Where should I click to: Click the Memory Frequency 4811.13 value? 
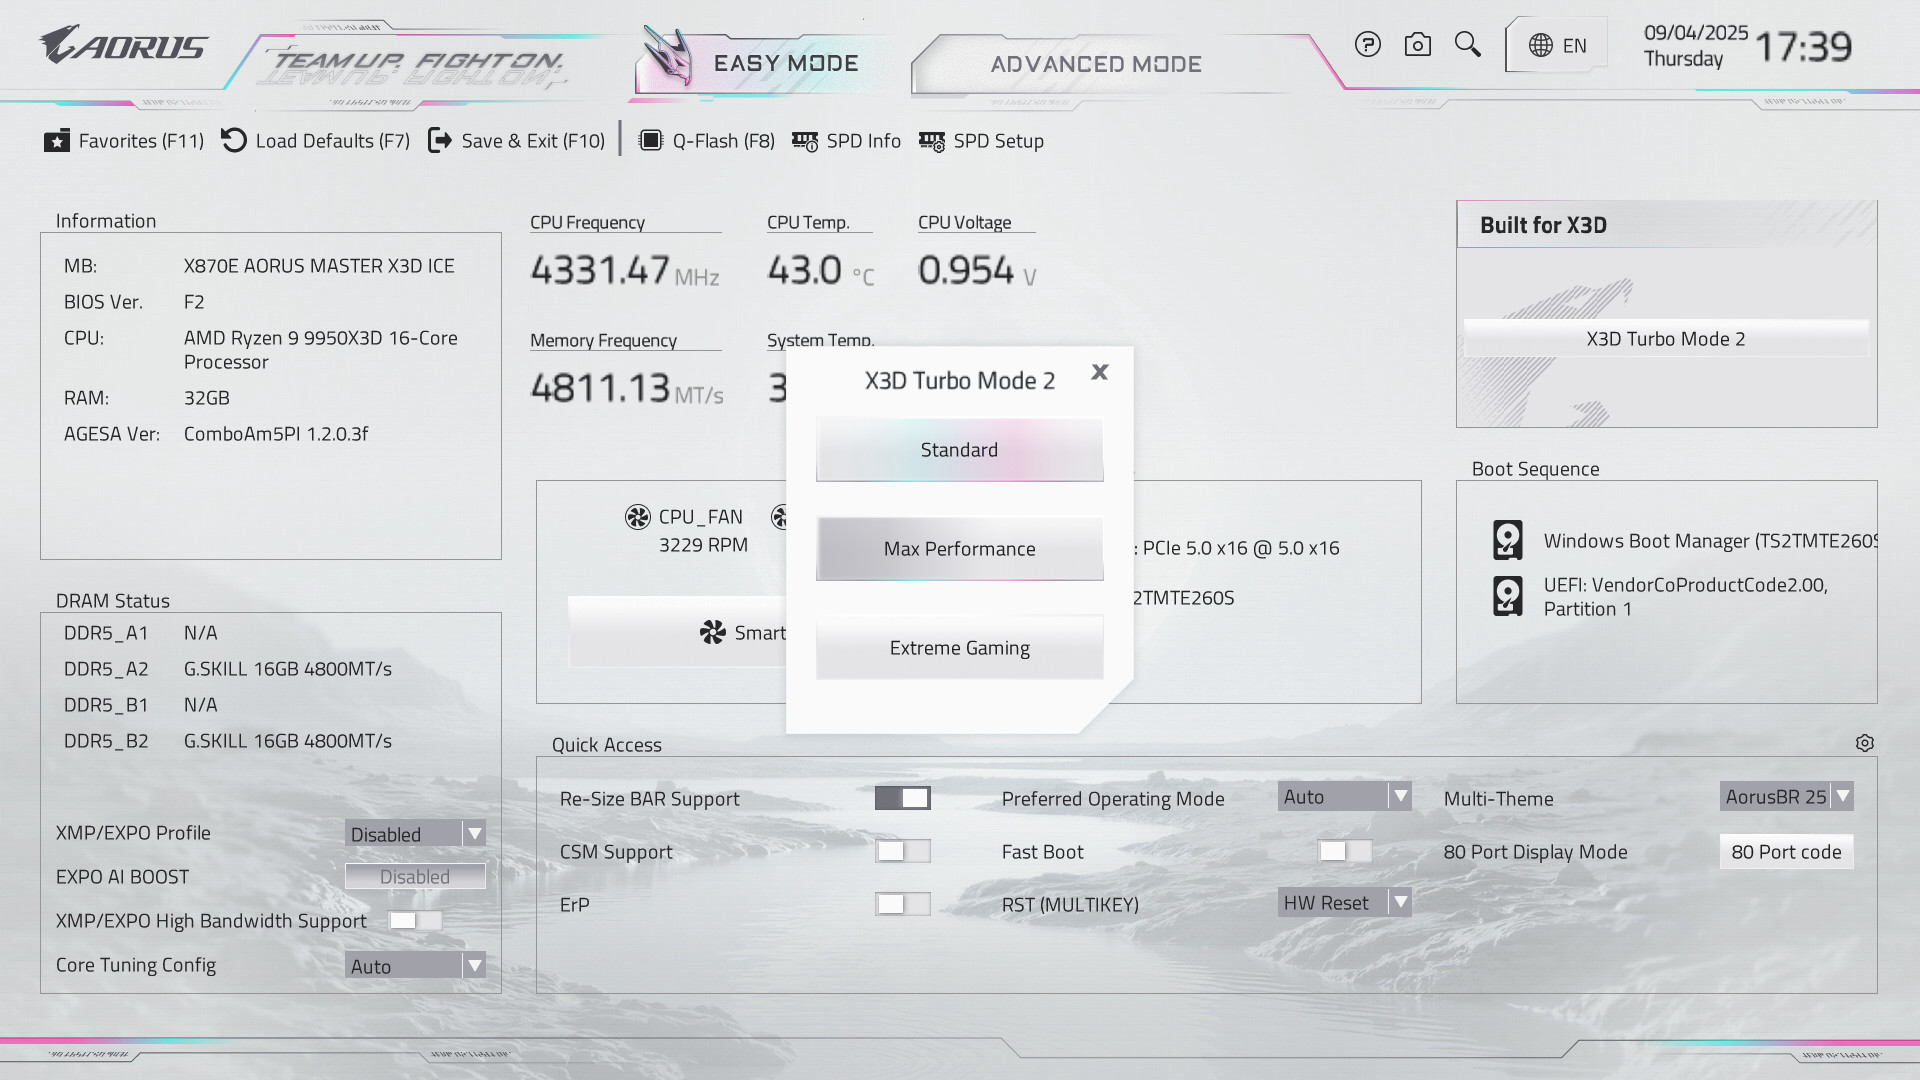[x=600, y=388]
